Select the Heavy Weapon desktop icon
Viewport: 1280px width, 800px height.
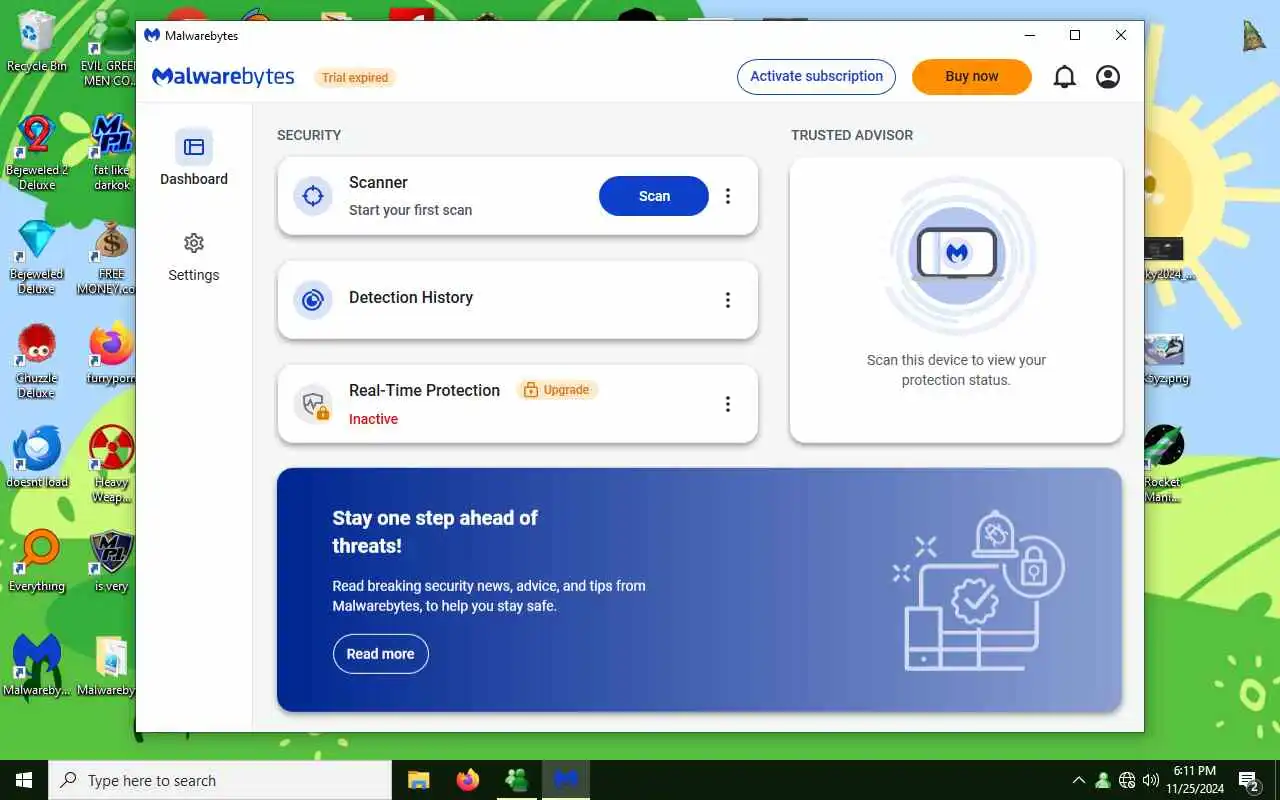coord(111,465)
